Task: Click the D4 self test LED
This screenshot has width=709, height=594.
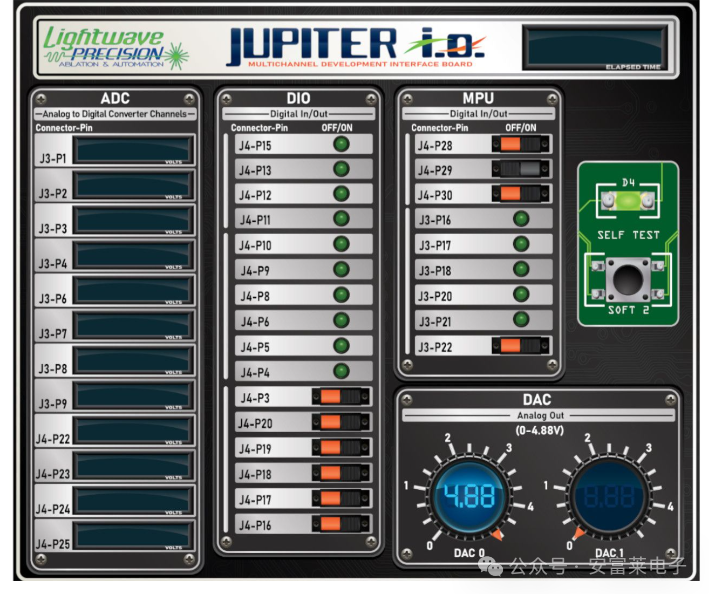Action: coord(628,201)
